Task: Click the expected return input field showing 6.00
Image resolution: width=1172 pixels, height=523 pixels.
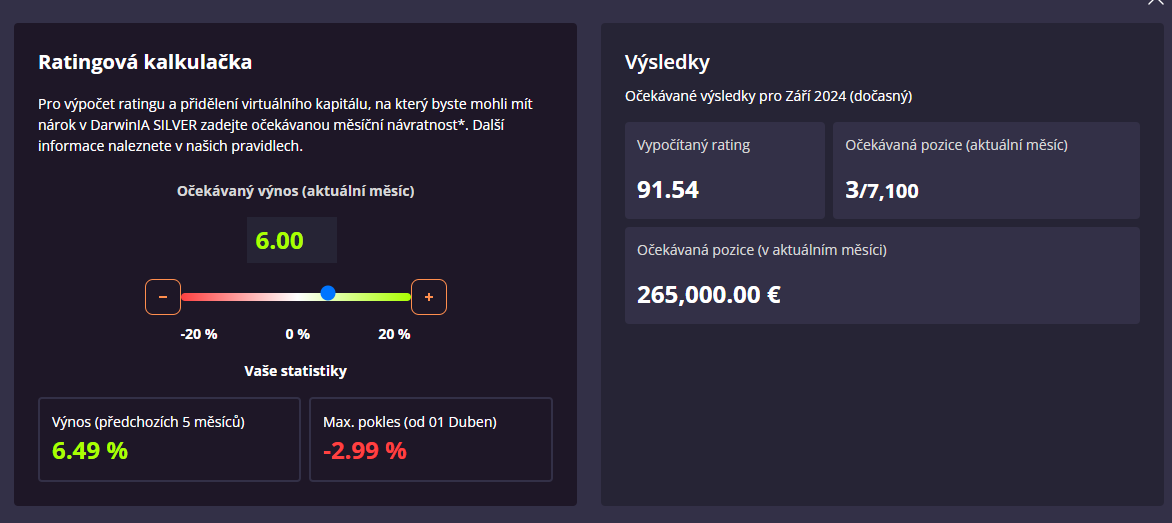Action: (291, 241)
